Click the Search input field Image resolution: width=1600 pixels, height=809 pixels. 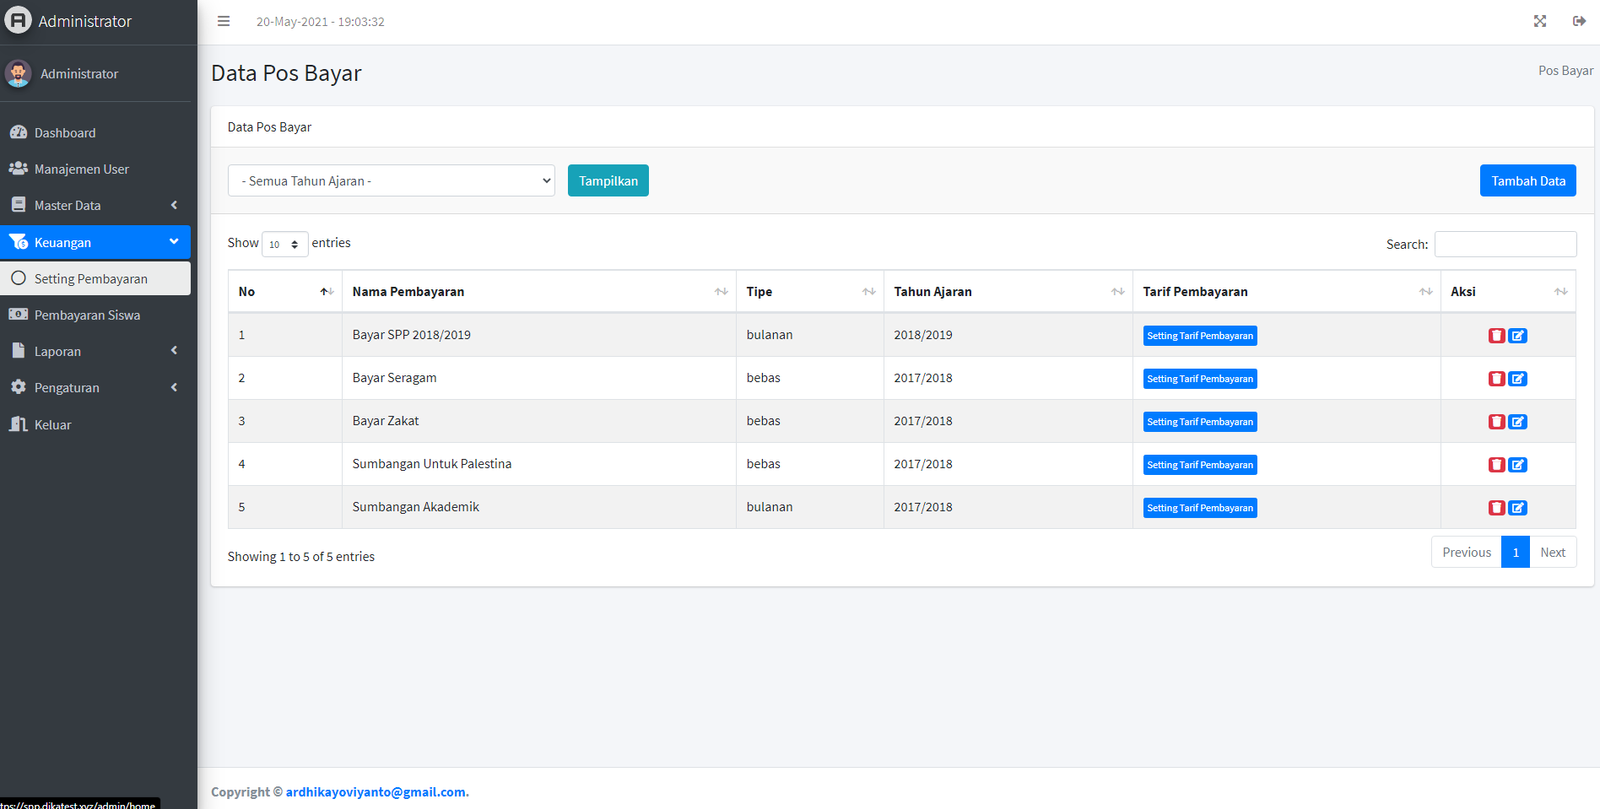pyautogui.click(x=1505, y=244)
